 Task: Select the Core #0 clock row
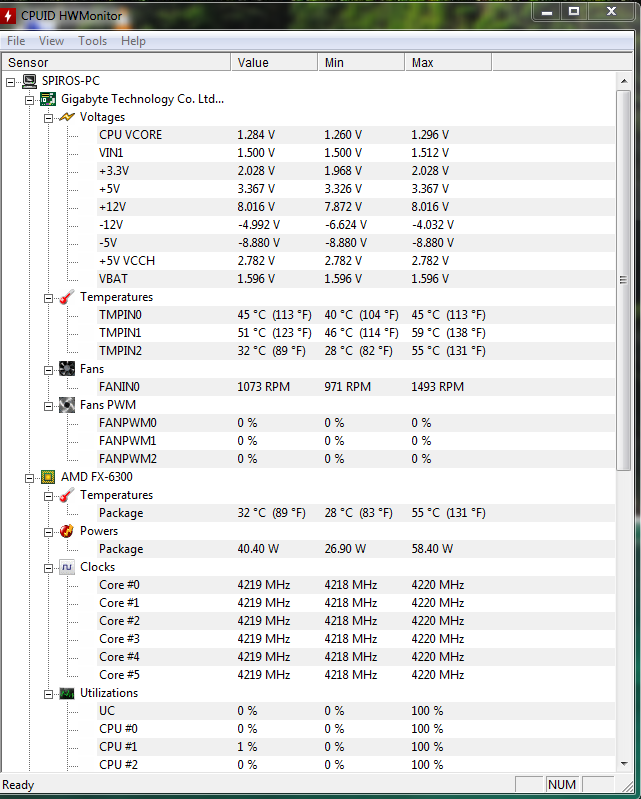click(356, 585)
